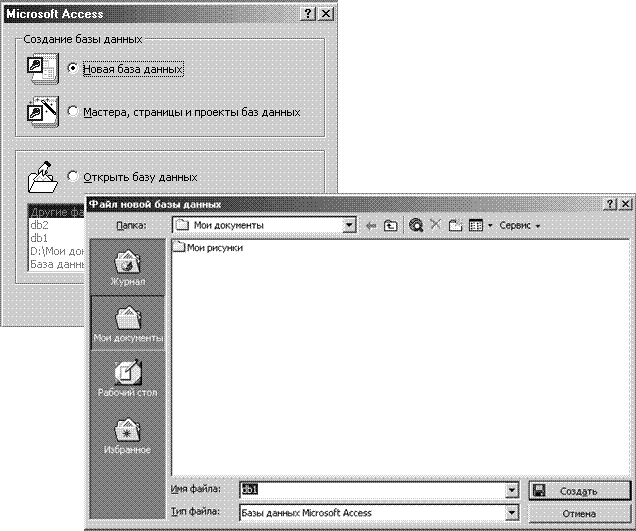Image resolution: width=636 pixels, height=531 pixels.
Task: Select 'Другие файлы' entry in list
Action: coord(56,212)
